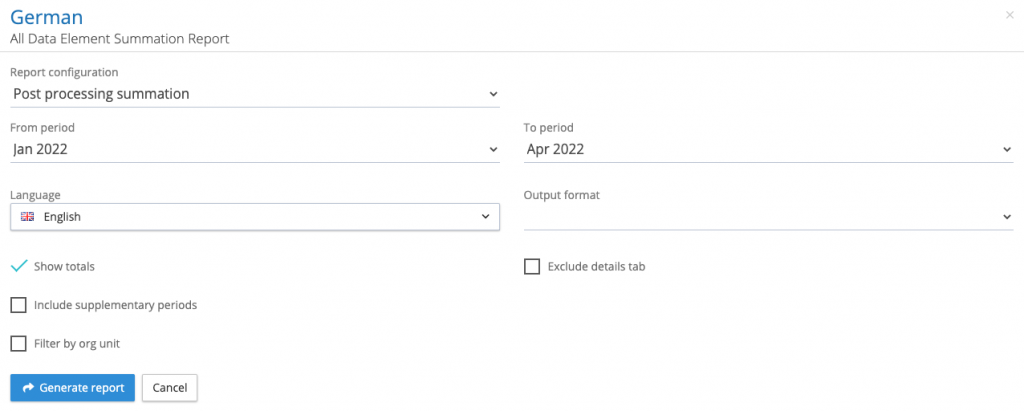Click the Cancel button
The width and height of the screenshot is (1024, 411).
point(170,388)
